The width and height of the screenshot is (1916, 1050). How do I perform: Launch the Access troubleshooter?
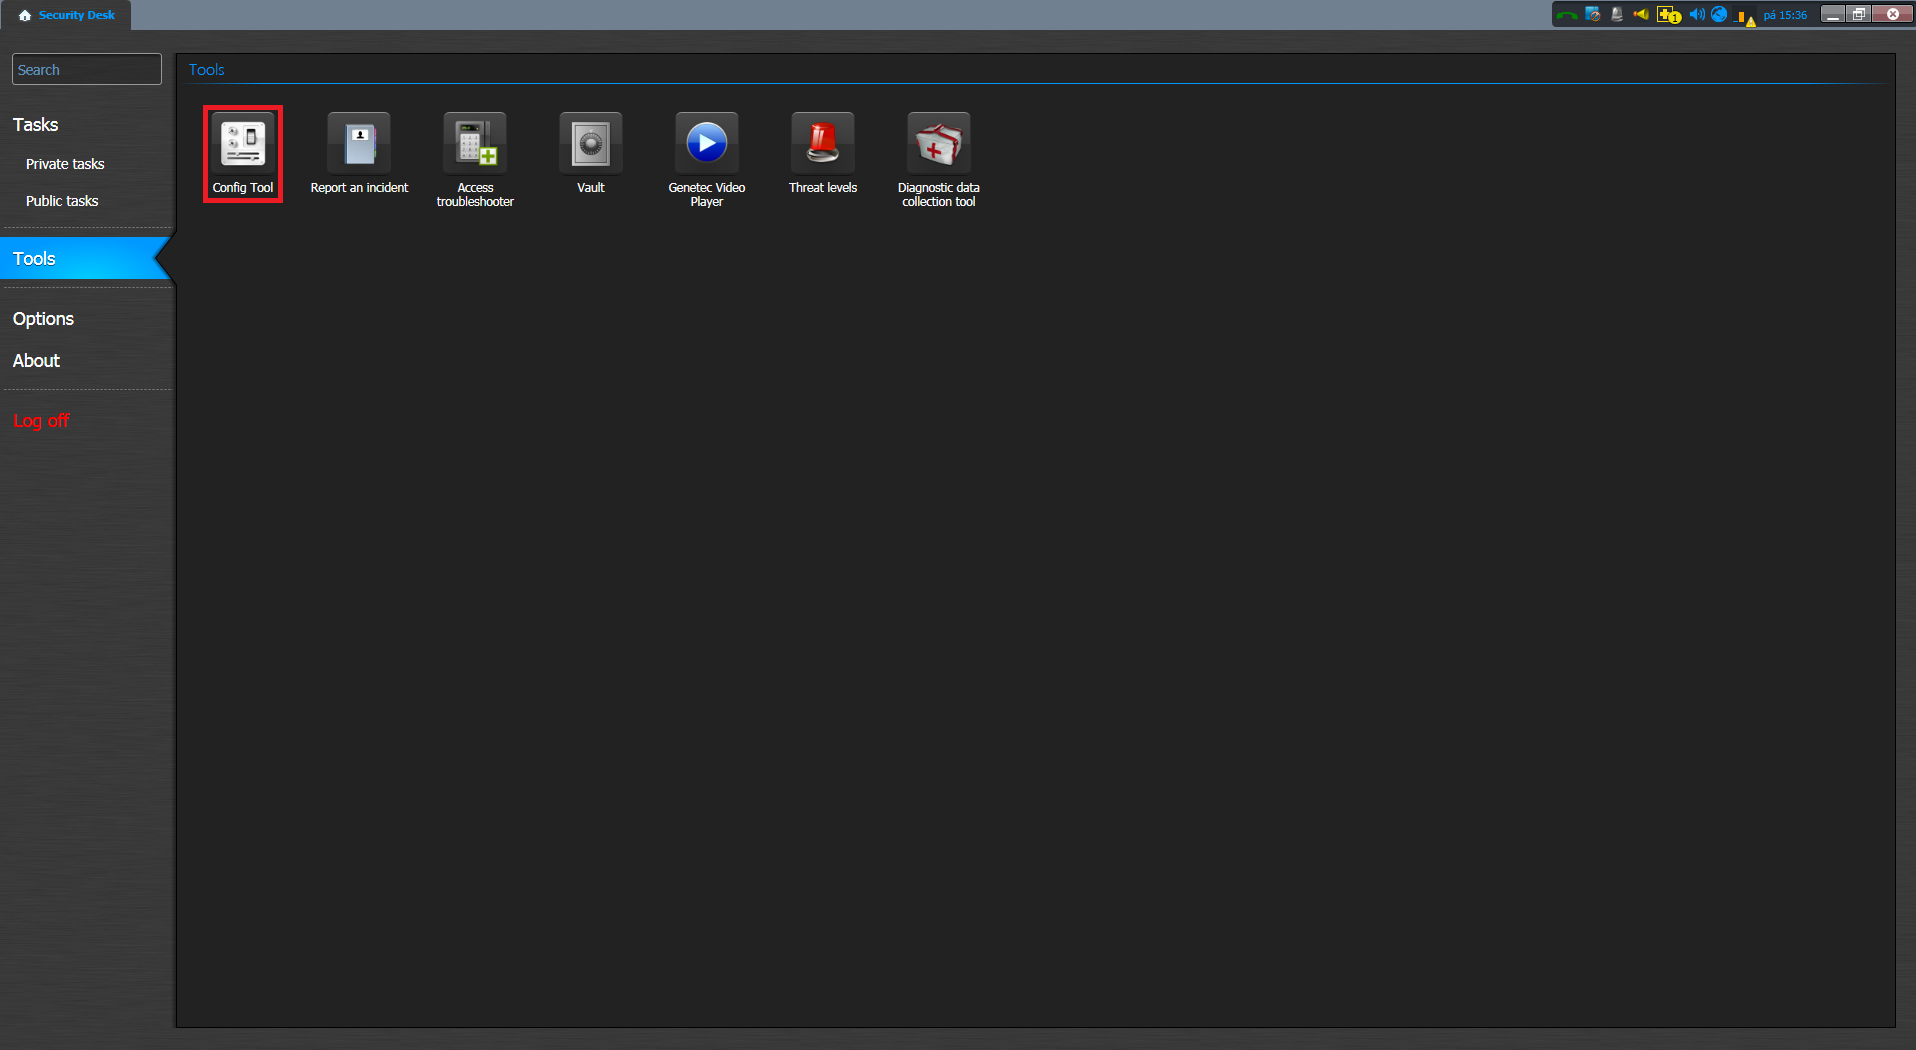[x=475, y=145]
